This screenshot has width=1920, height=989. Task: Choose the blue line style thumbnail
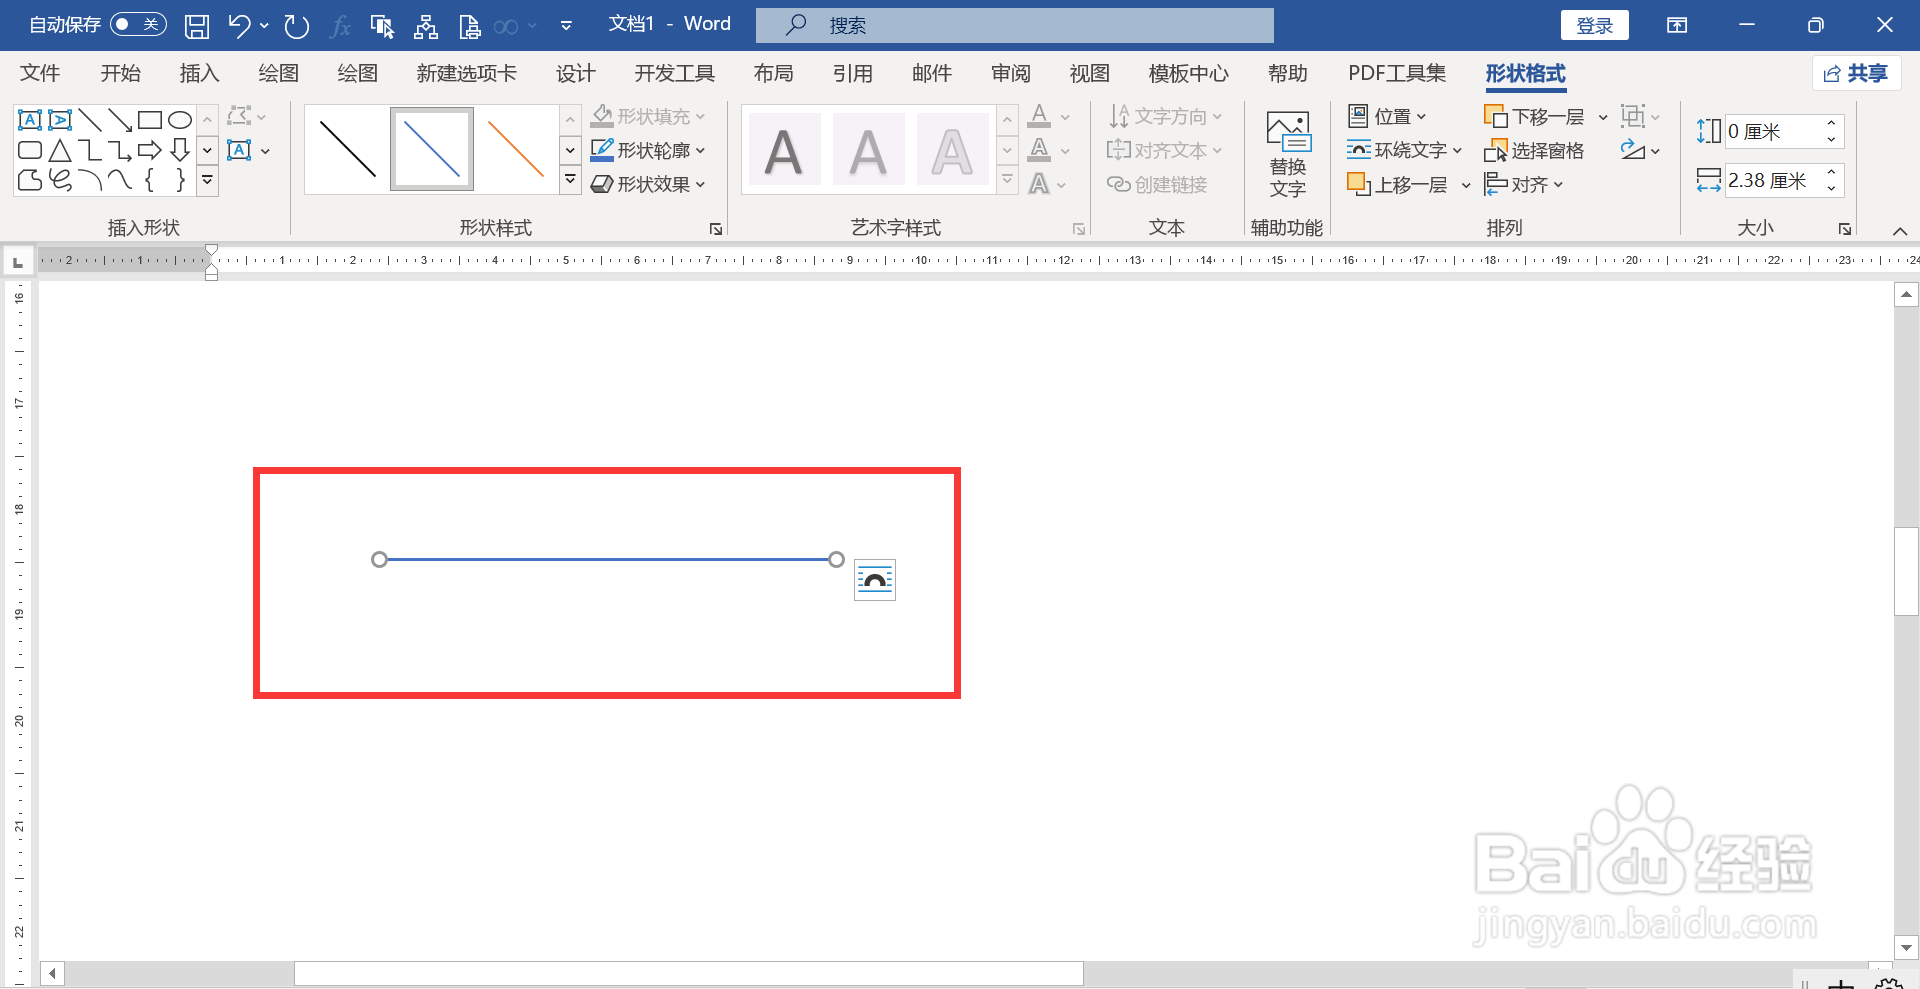432,149
